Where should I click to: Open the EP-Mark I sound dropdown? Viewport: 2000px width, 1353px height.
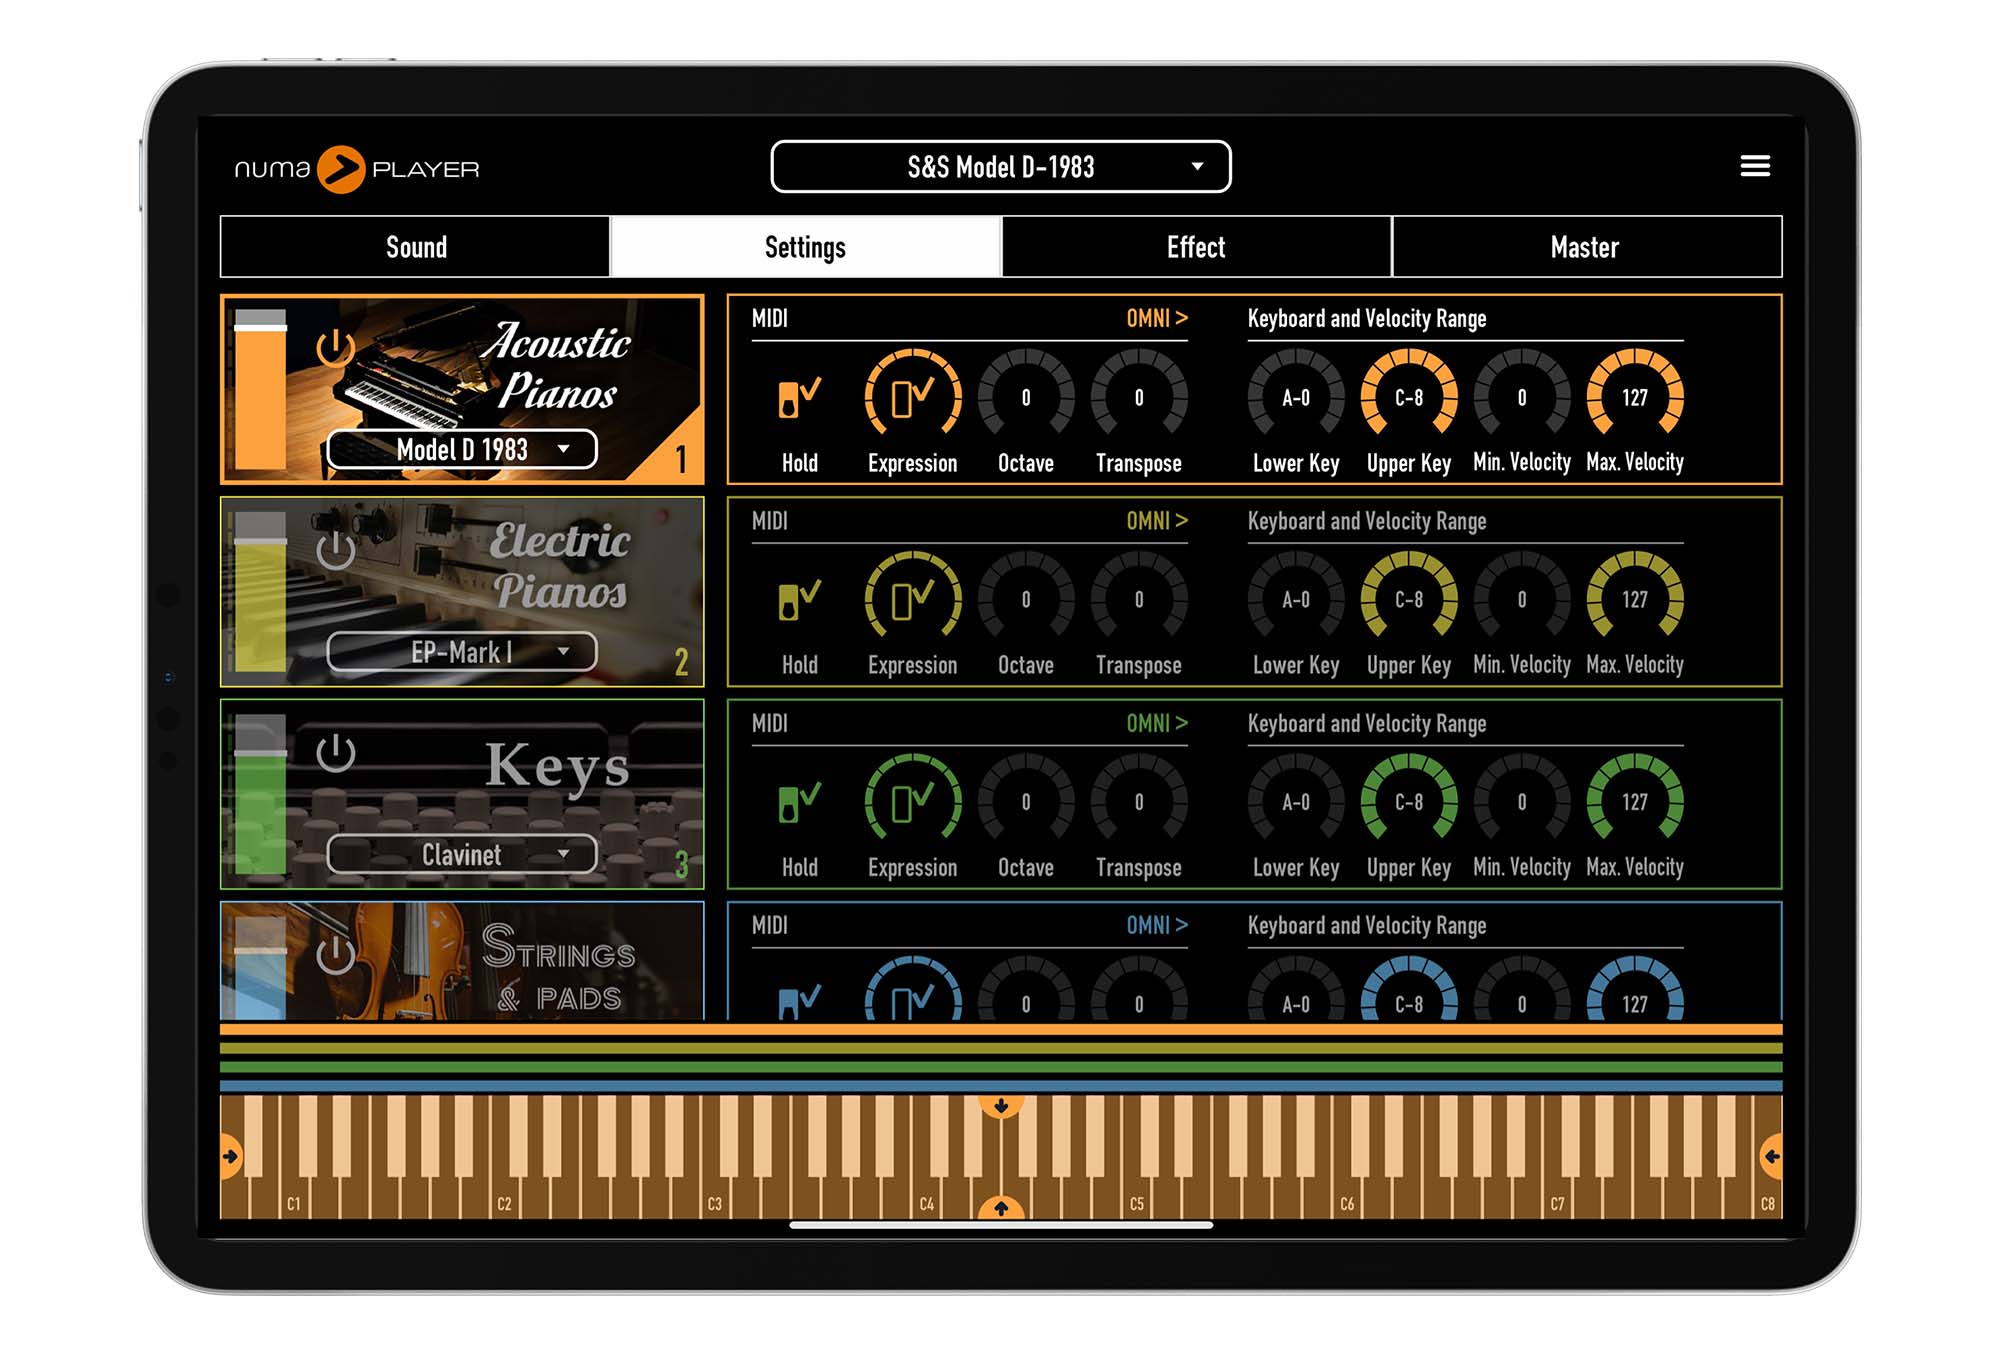click(462, 652)
